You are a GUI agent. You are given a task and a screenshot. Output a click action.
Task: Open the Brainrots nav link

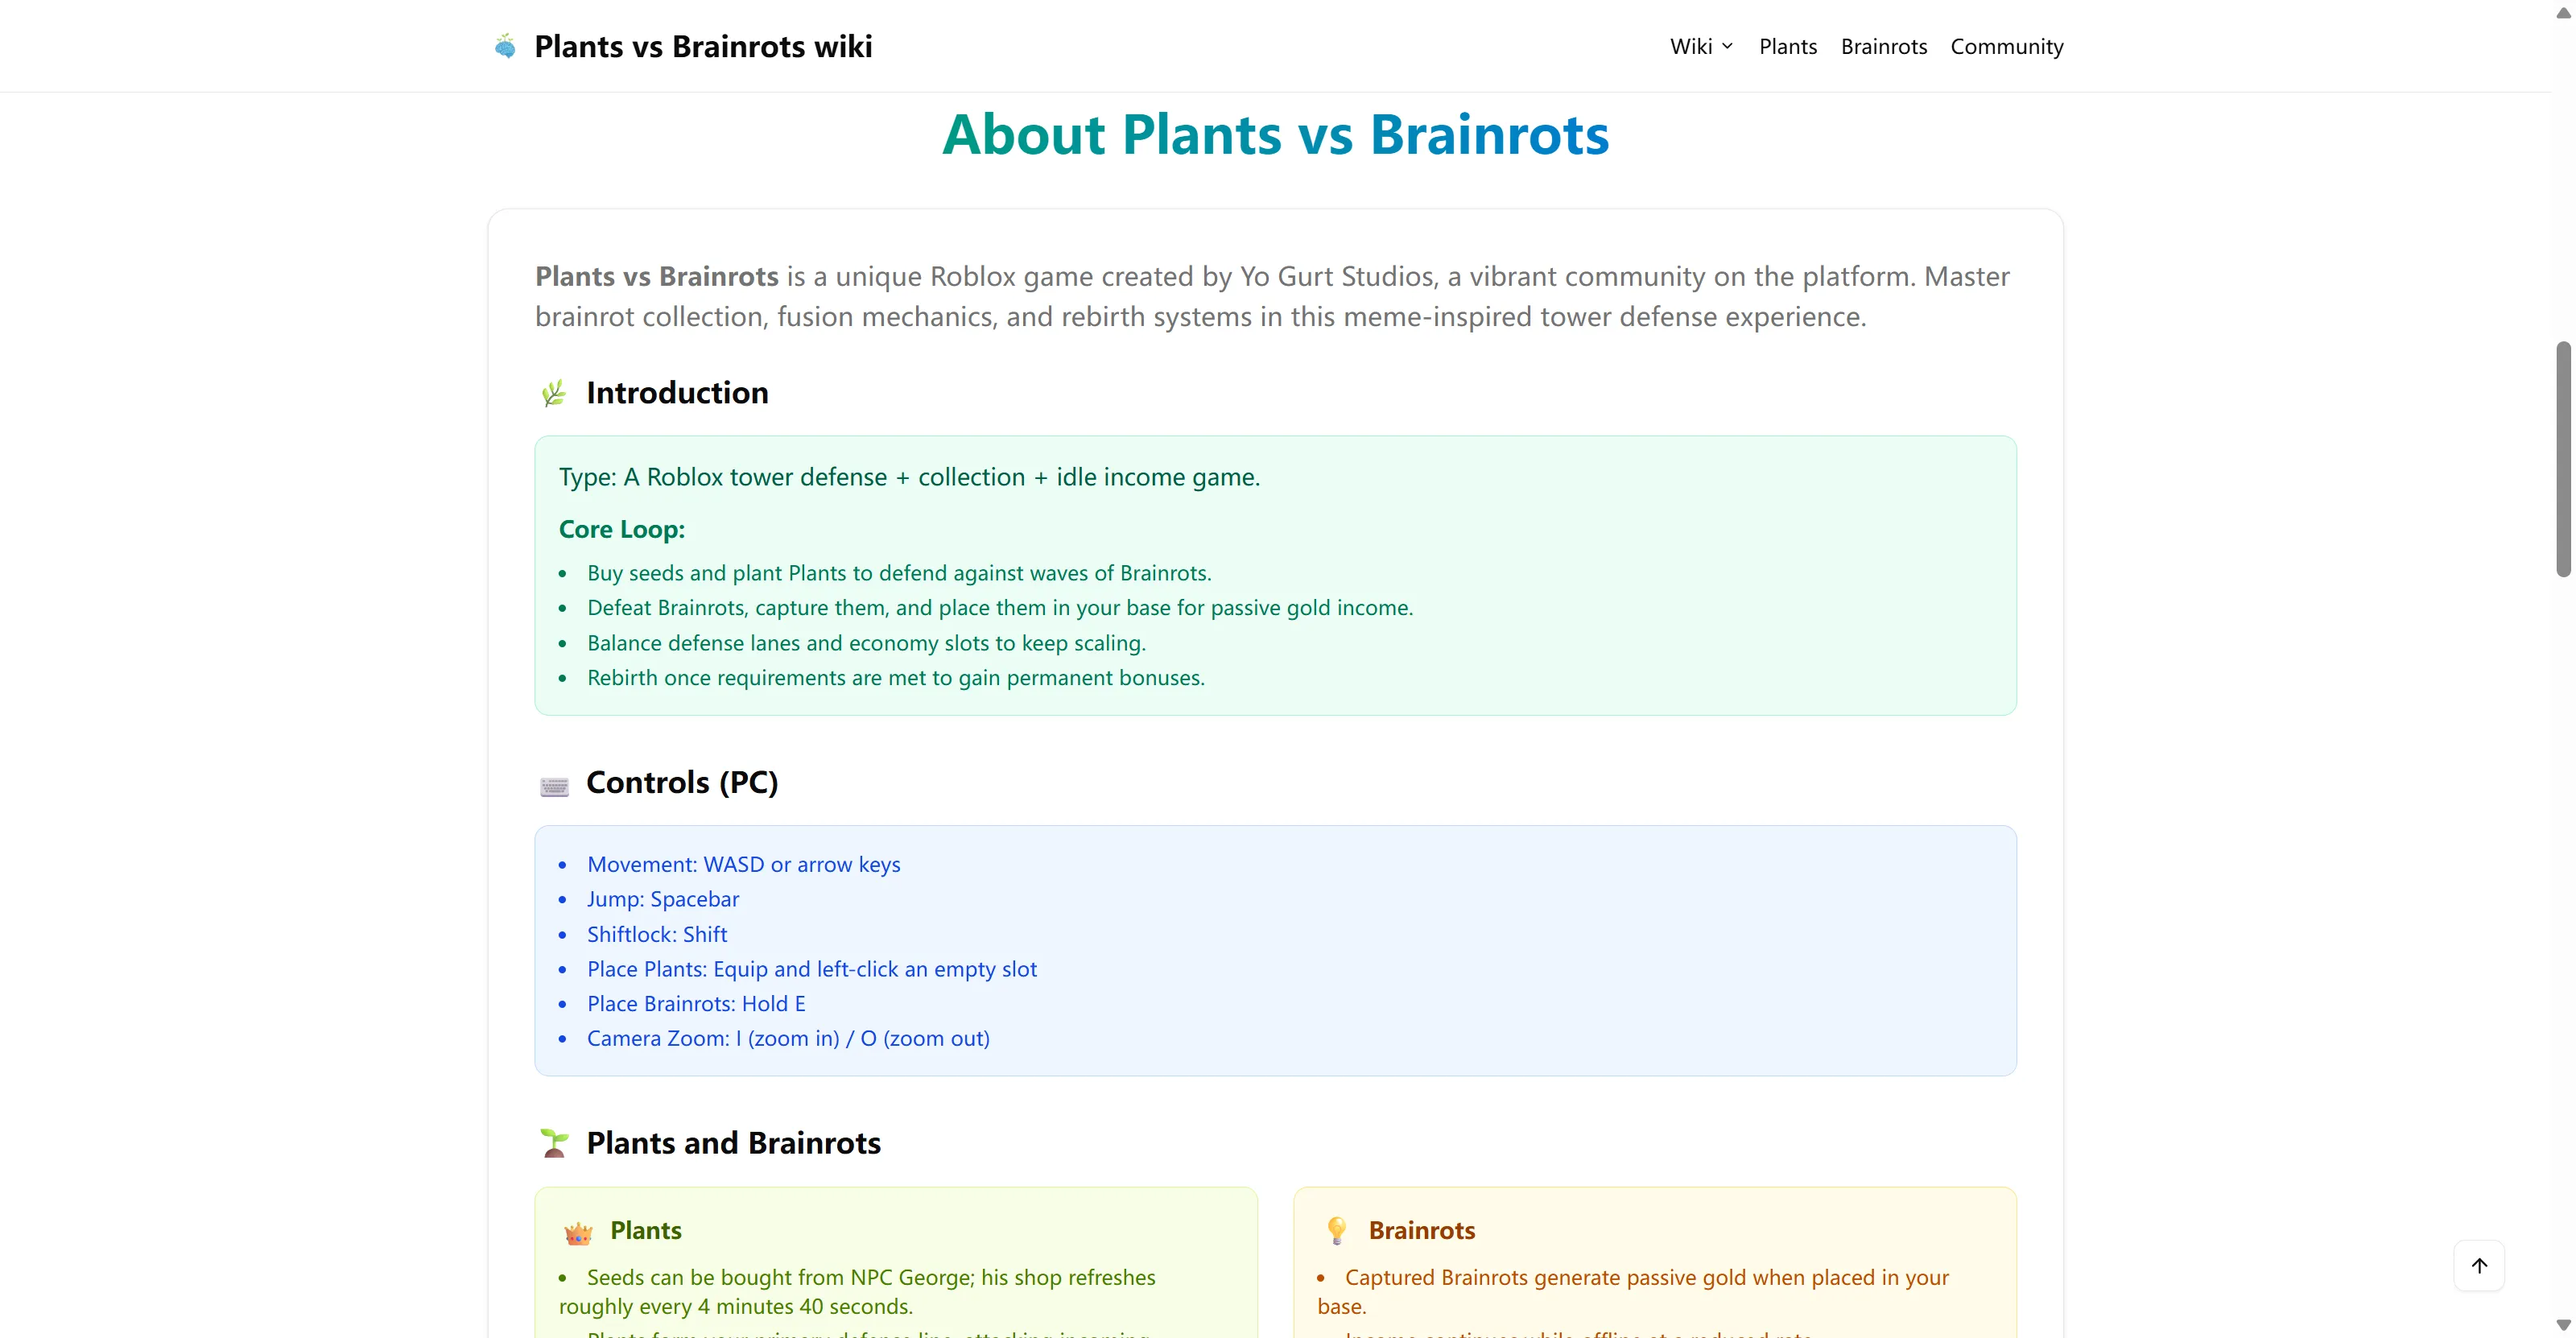pos(1884,46)
